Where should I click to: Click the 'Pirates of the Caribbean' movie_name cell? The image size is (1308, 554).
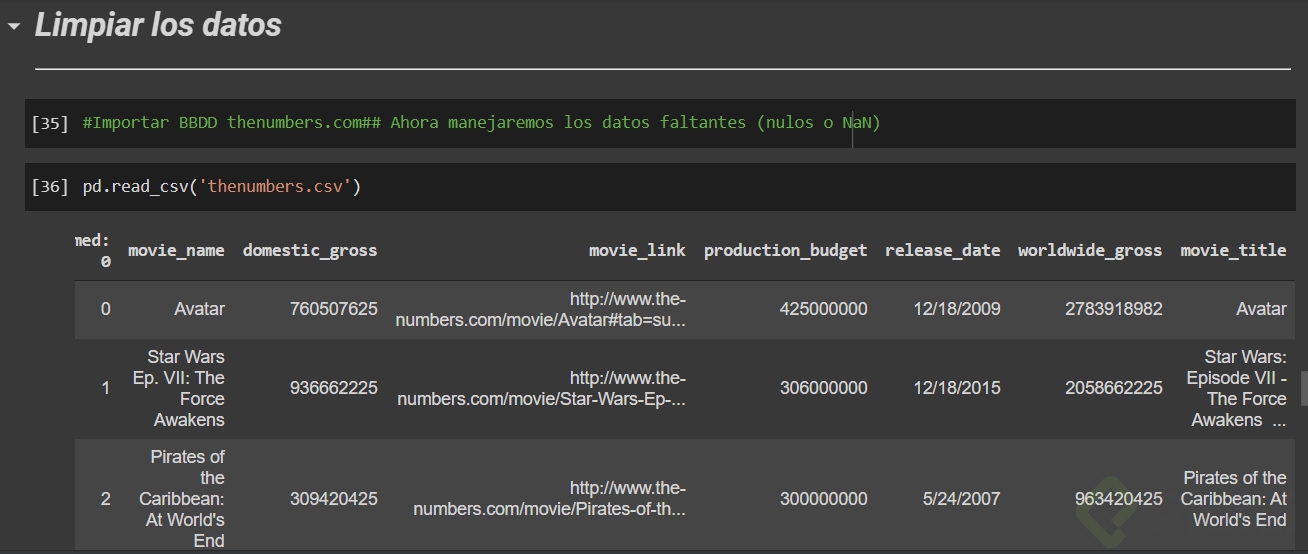point(182,498)
